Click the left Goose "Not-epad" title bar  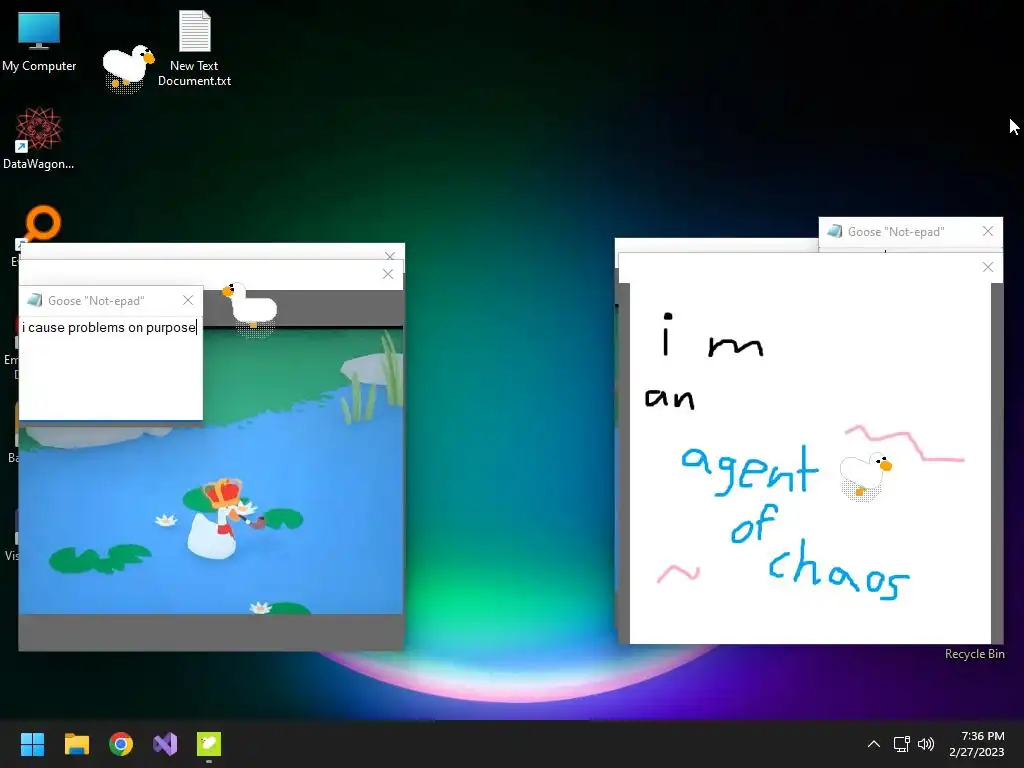click(111, 300)
